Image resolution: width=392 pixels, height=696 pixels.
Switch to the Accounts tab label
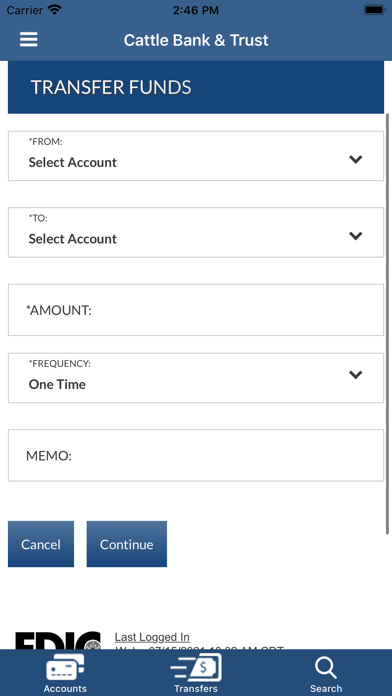click(65, 688)
